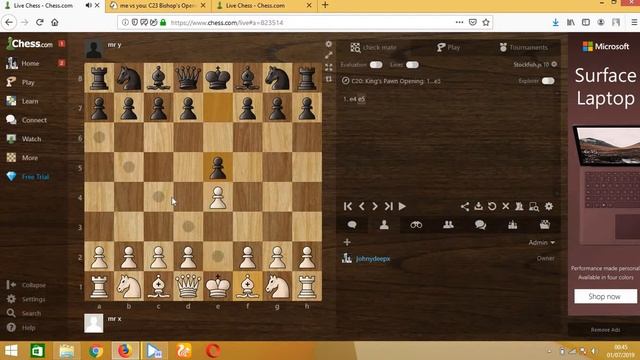Click the share game icon
Screen dimensions: 640x360
[464, 207]
